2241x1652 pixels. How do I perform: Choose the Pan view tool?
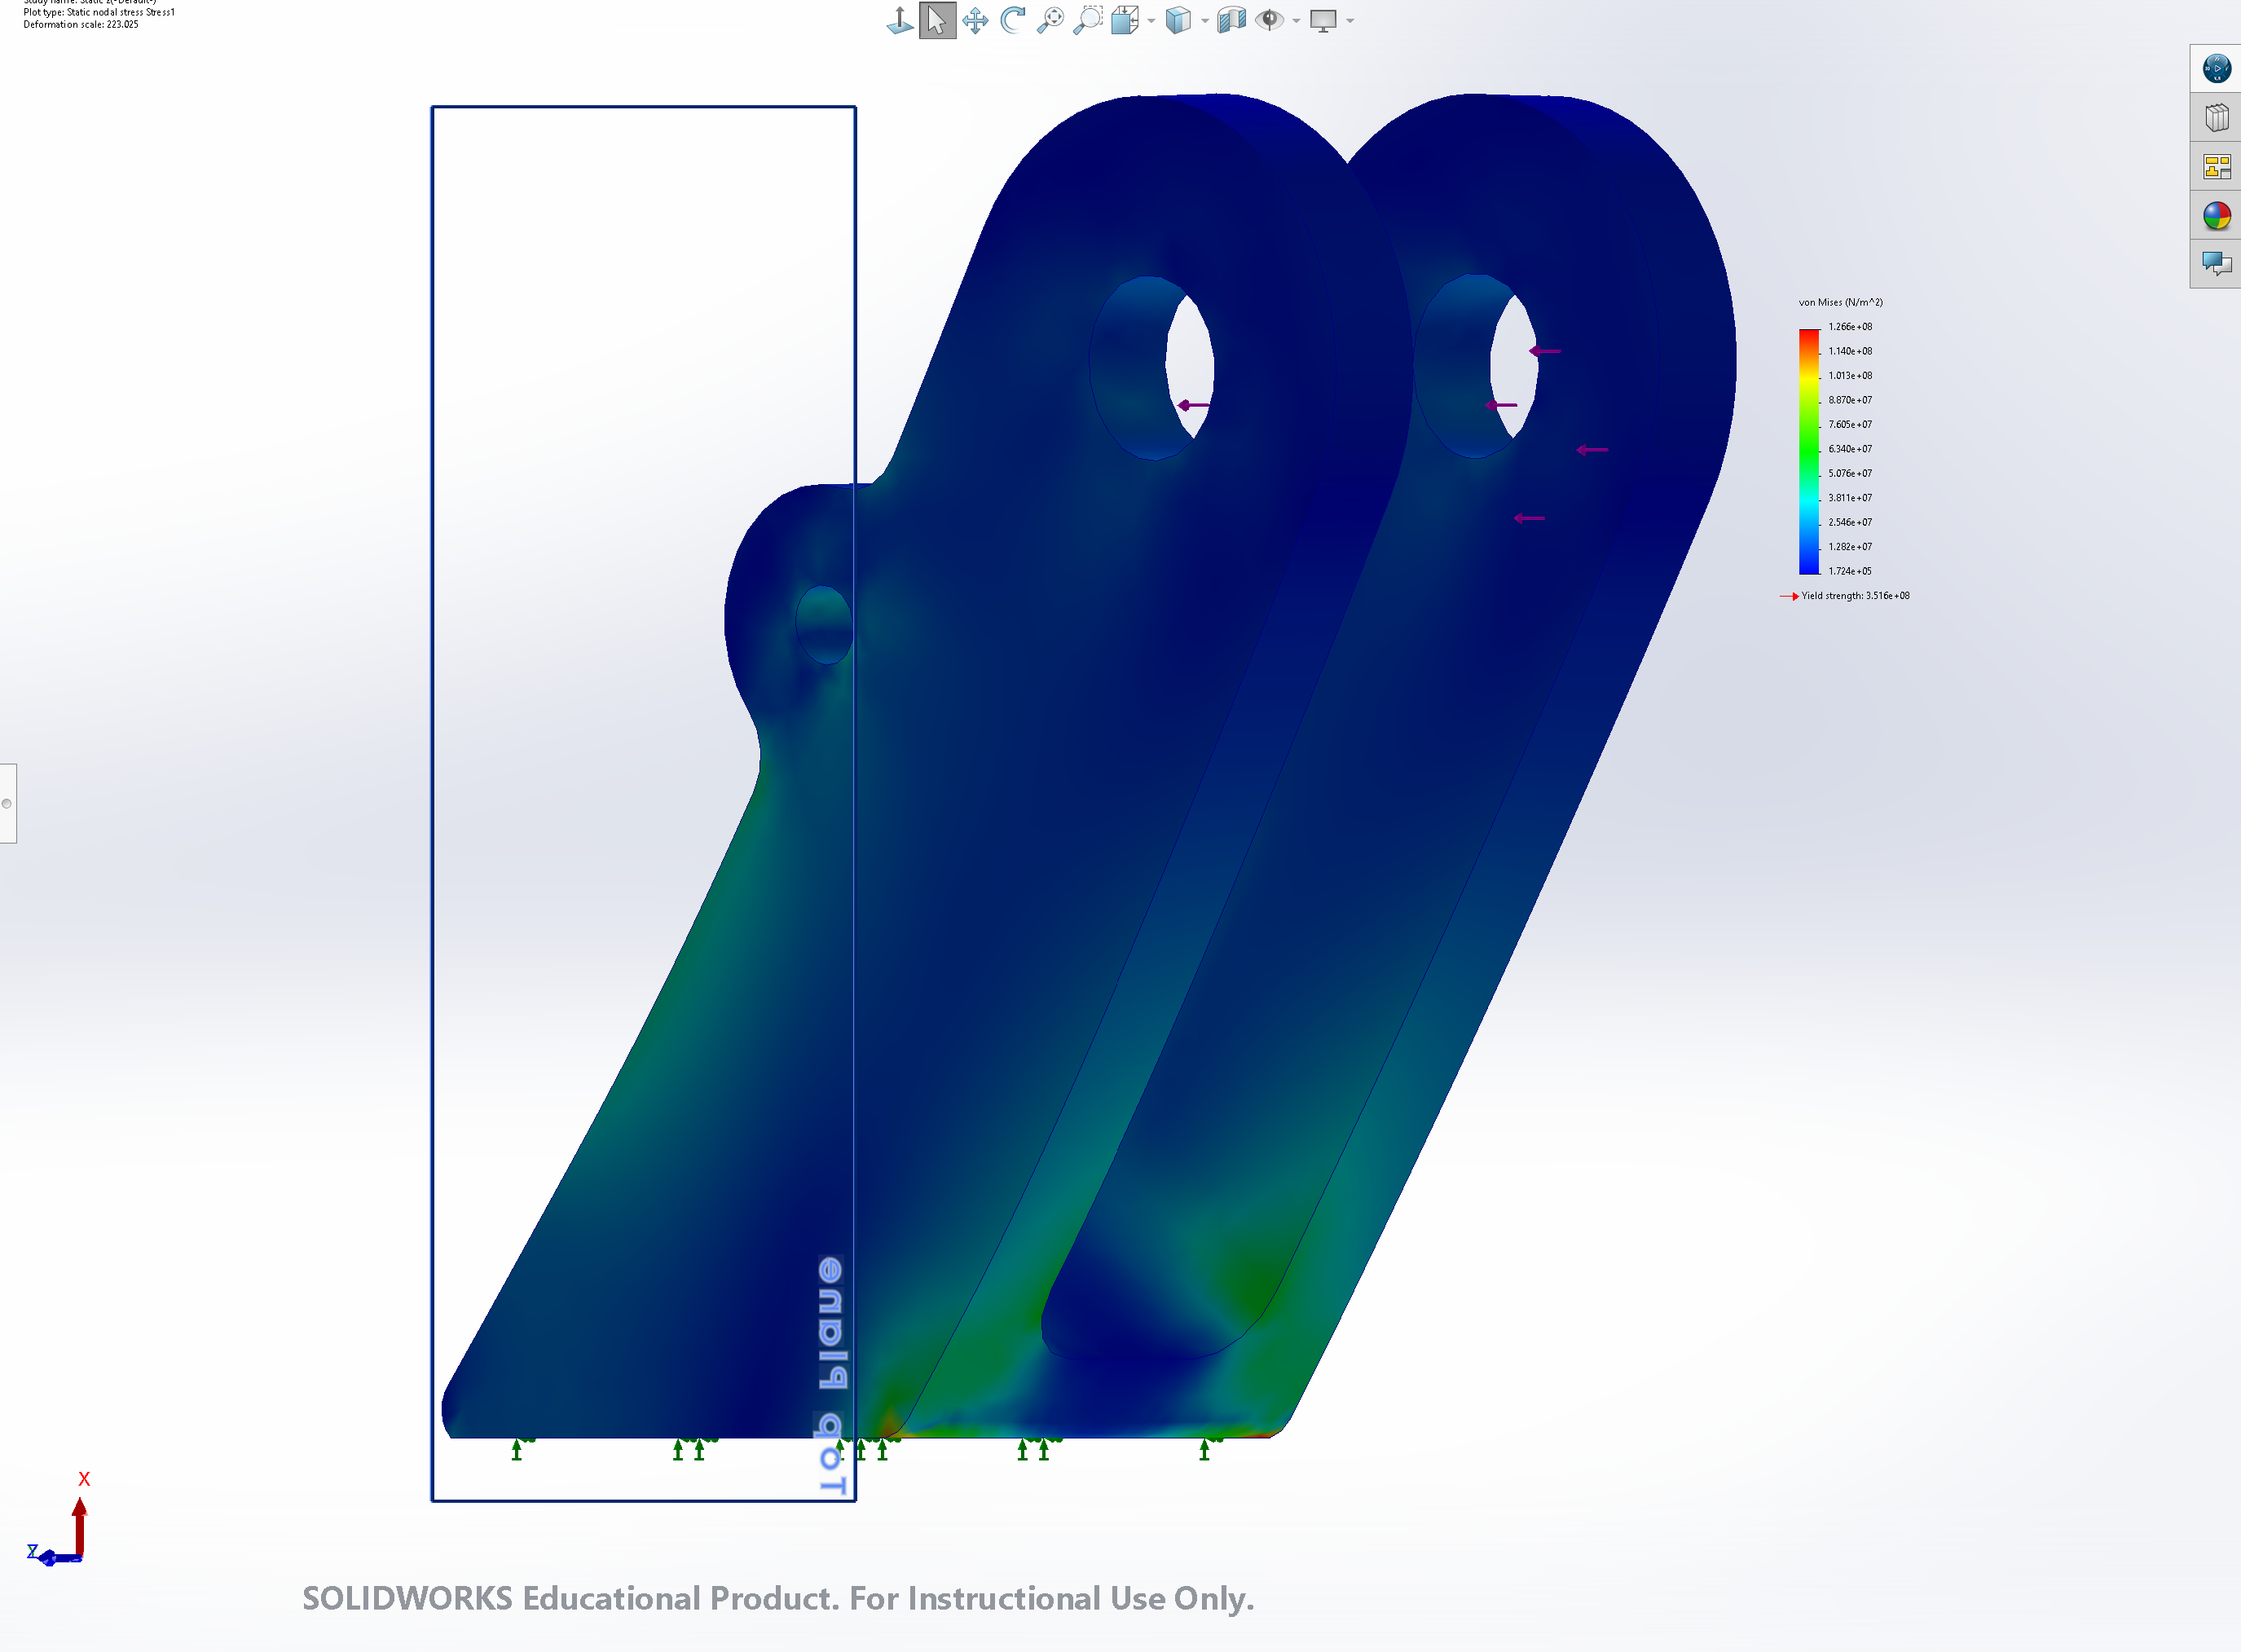(x=975, y=20)
